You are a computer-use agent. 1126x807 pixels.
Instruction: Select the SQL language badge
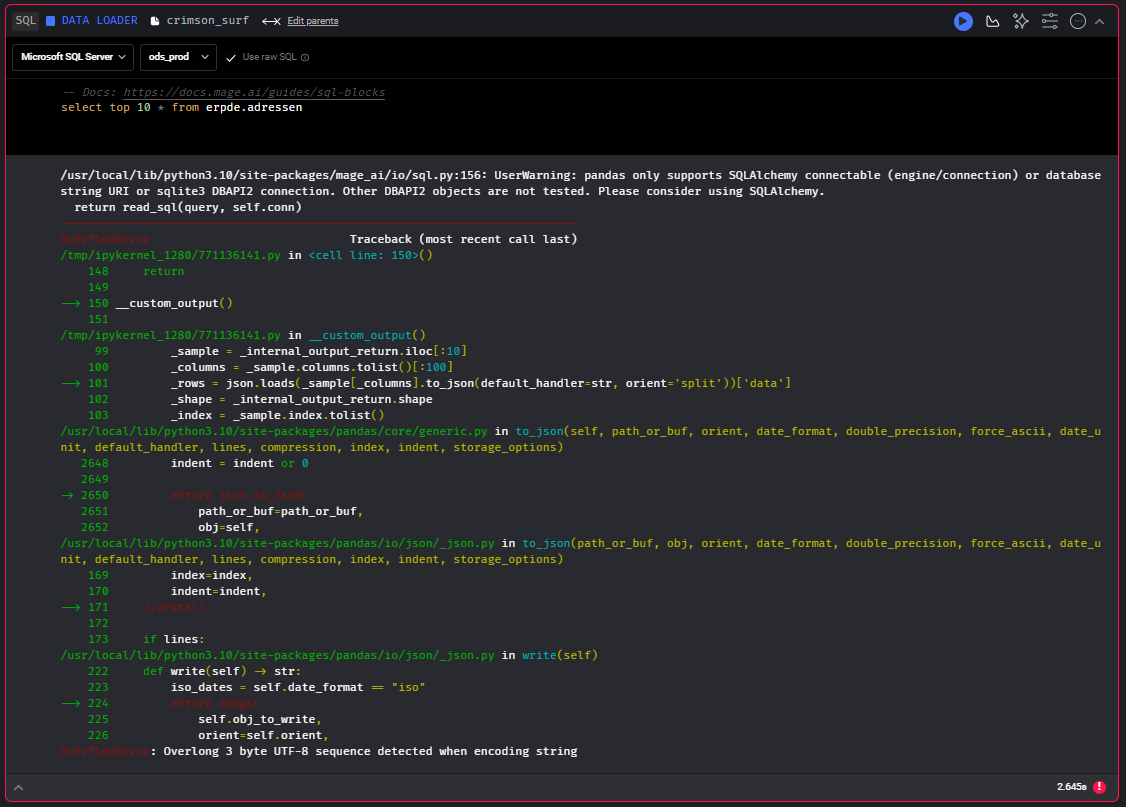point(24,20)
